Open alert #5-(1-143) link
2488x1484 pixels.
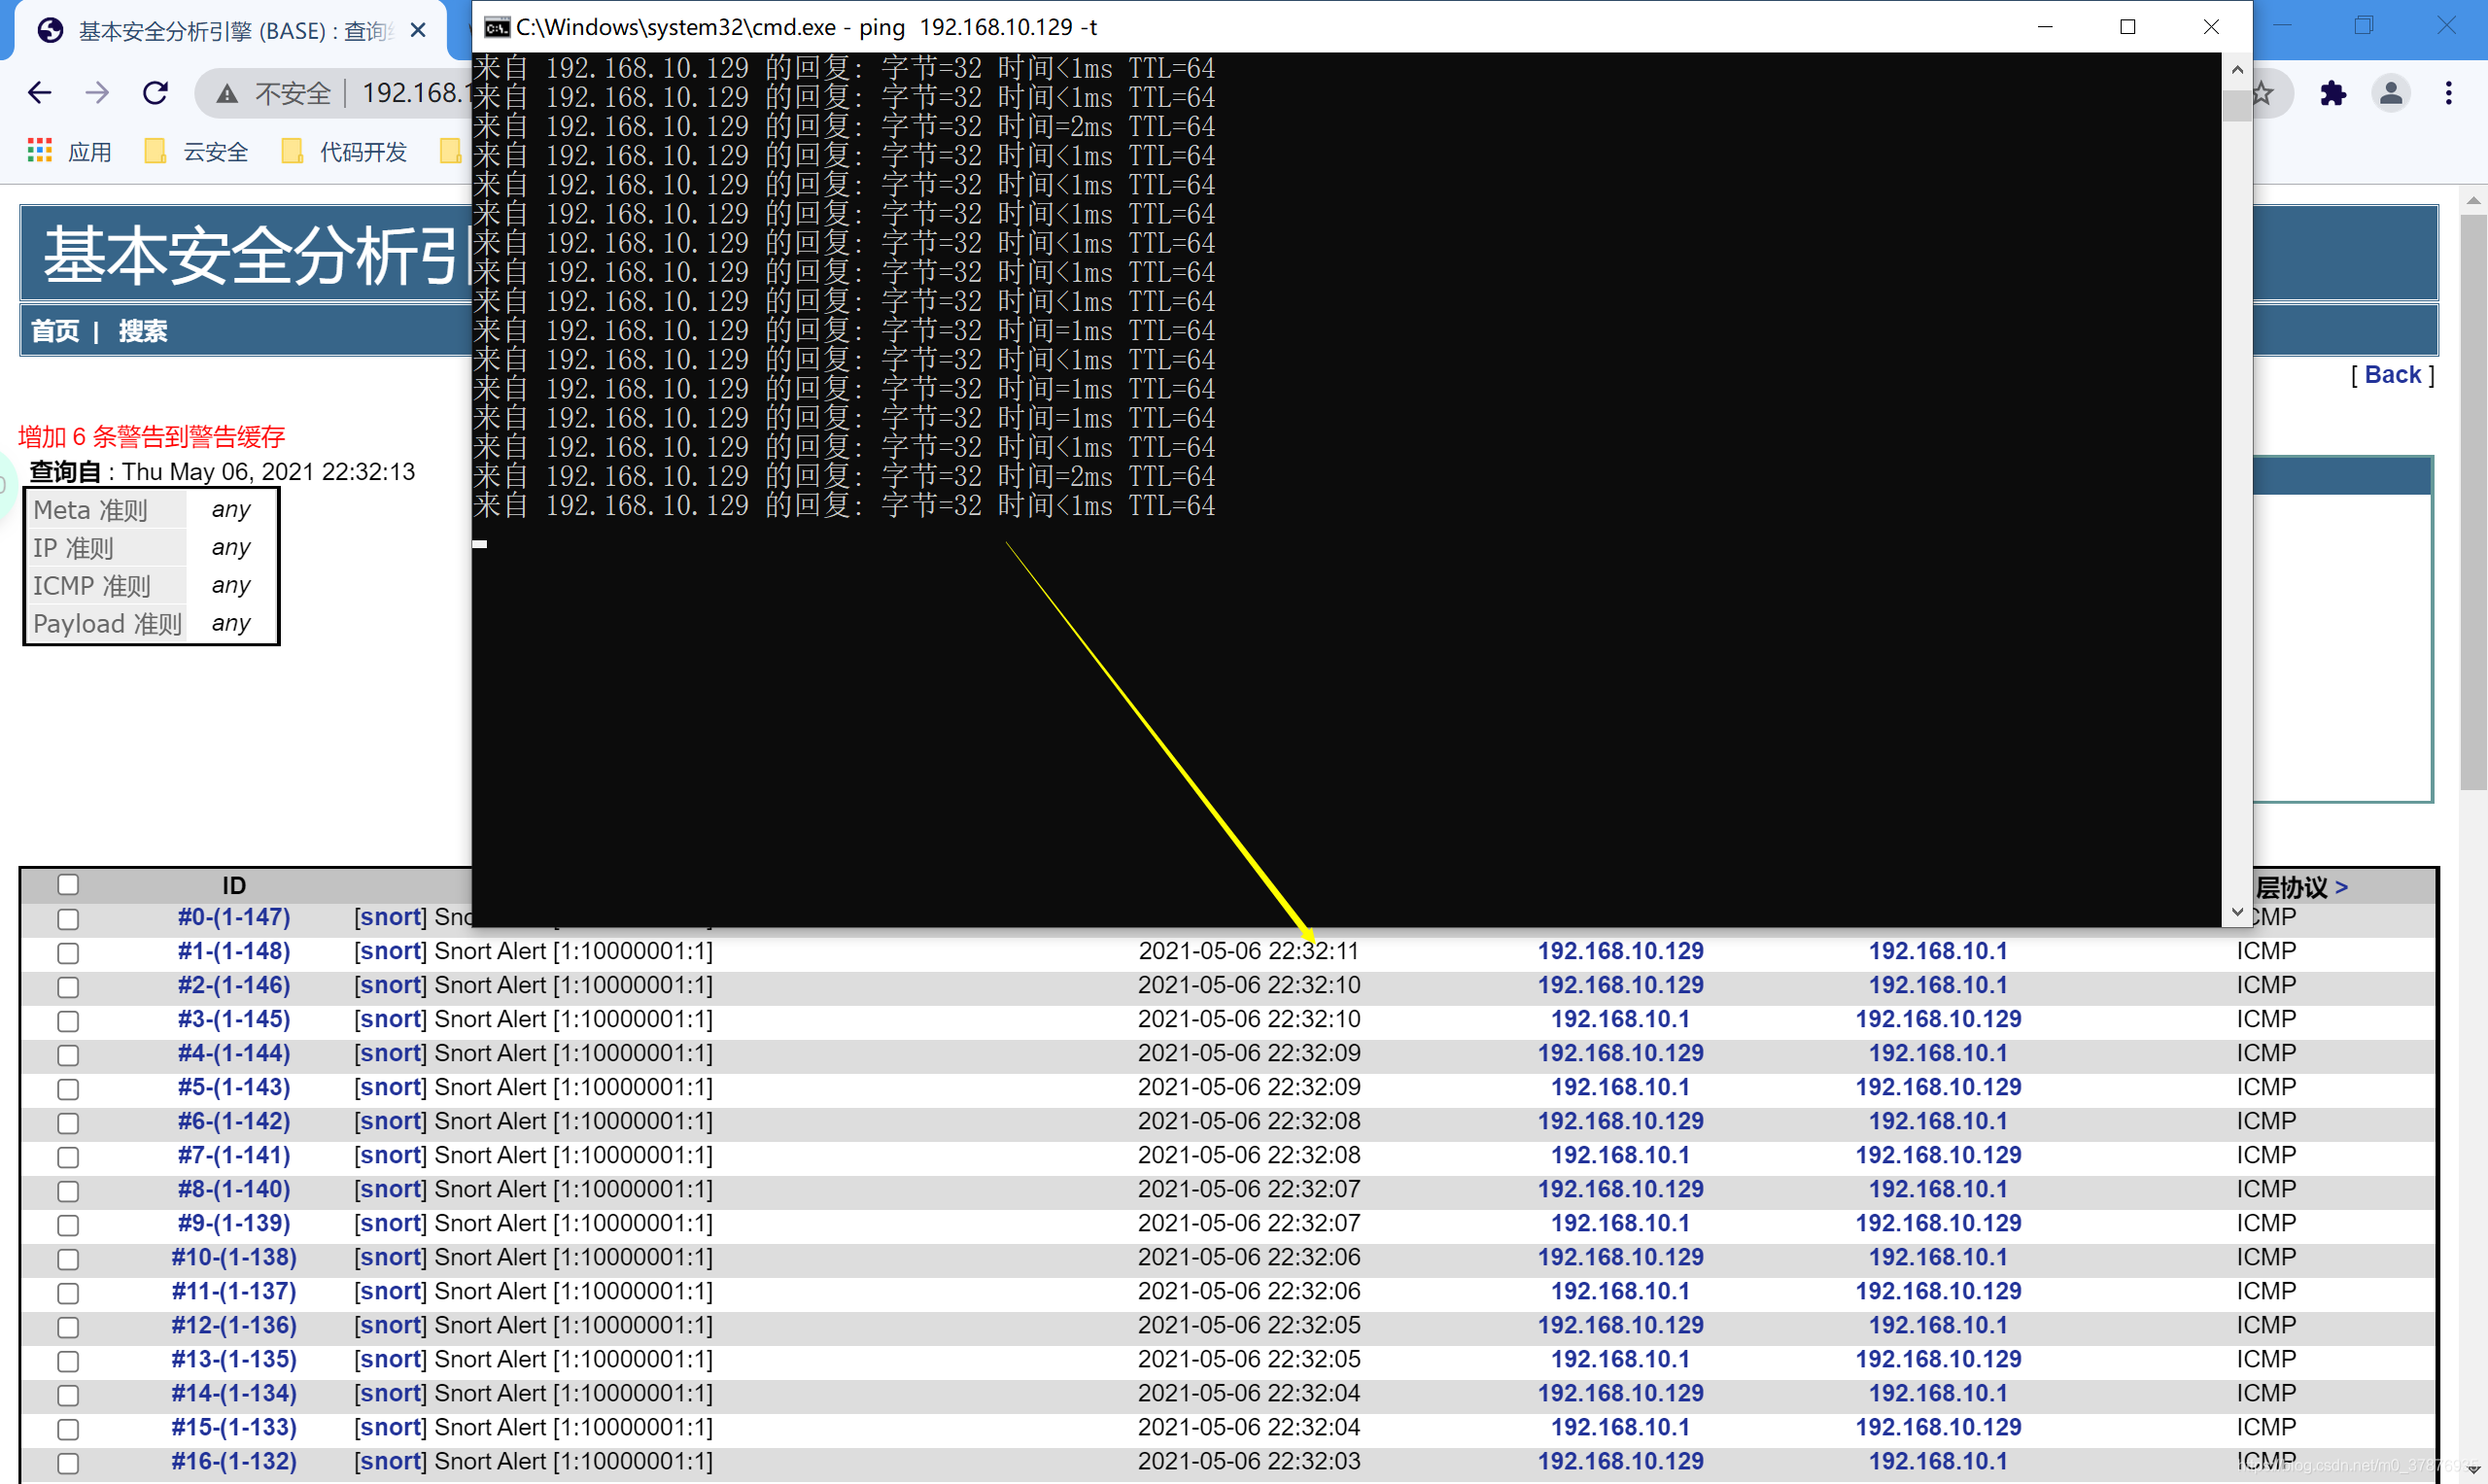coord(234,1087)
